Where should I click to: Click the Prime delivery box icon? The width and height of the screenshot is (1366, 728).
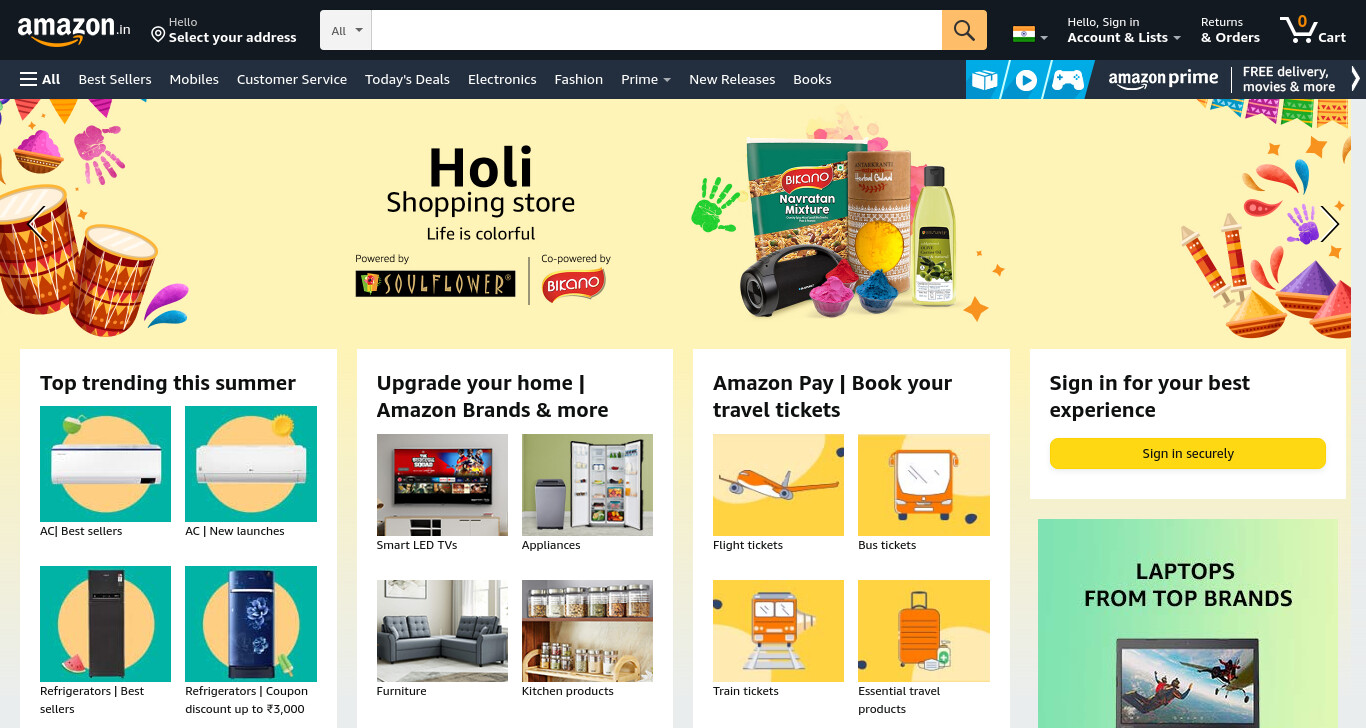coord(985,80)
